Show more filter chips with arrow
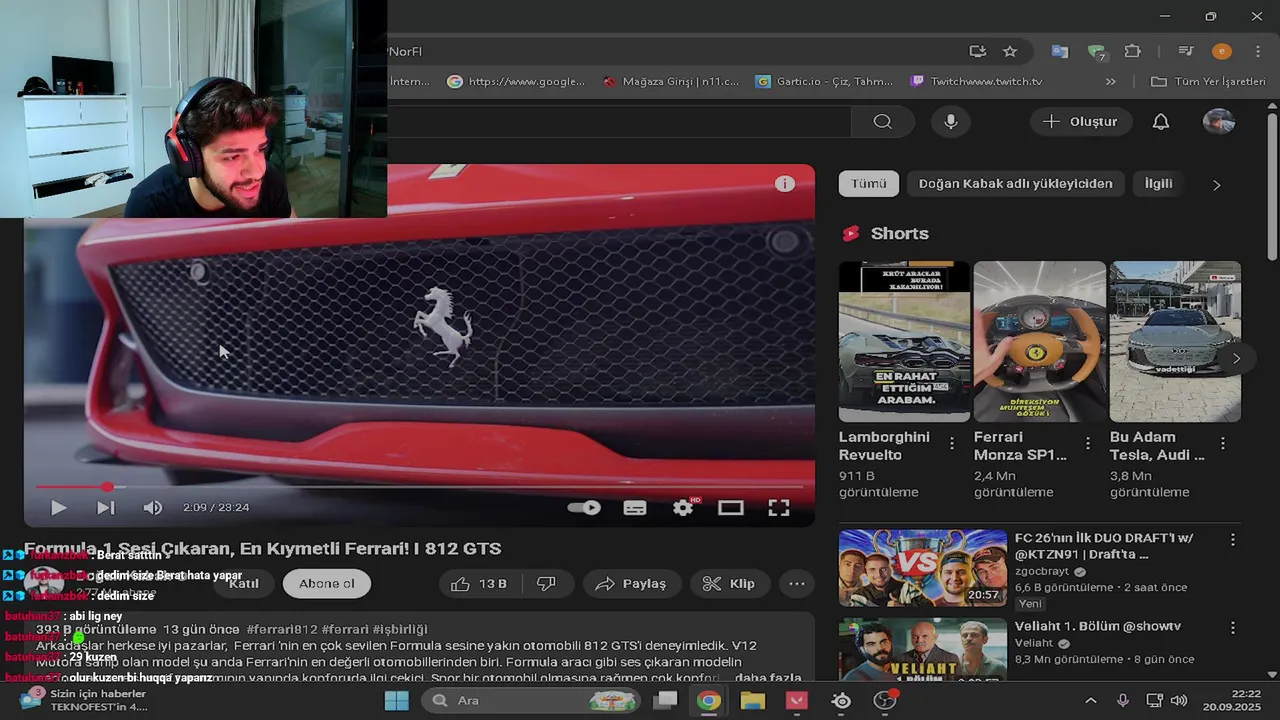This screenshot has height=720, width=1280. tap(1216, 185)
